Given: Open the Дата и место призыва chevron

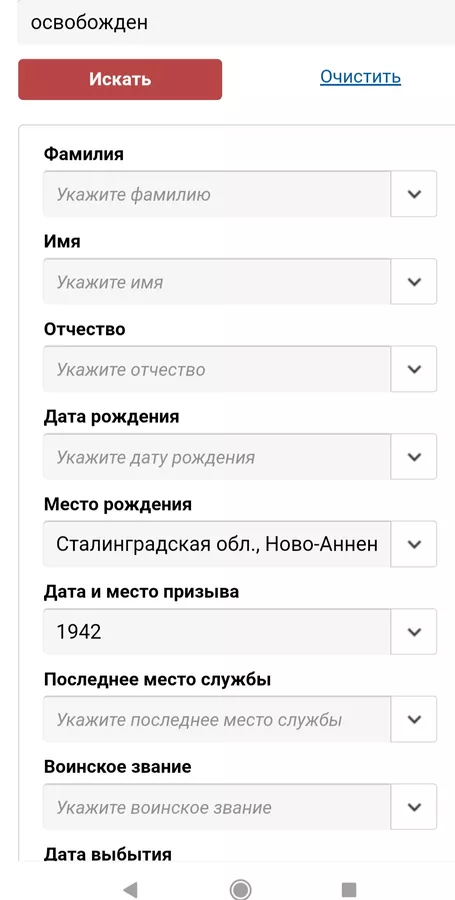Looking at the screenshot, I should (414, 632).
